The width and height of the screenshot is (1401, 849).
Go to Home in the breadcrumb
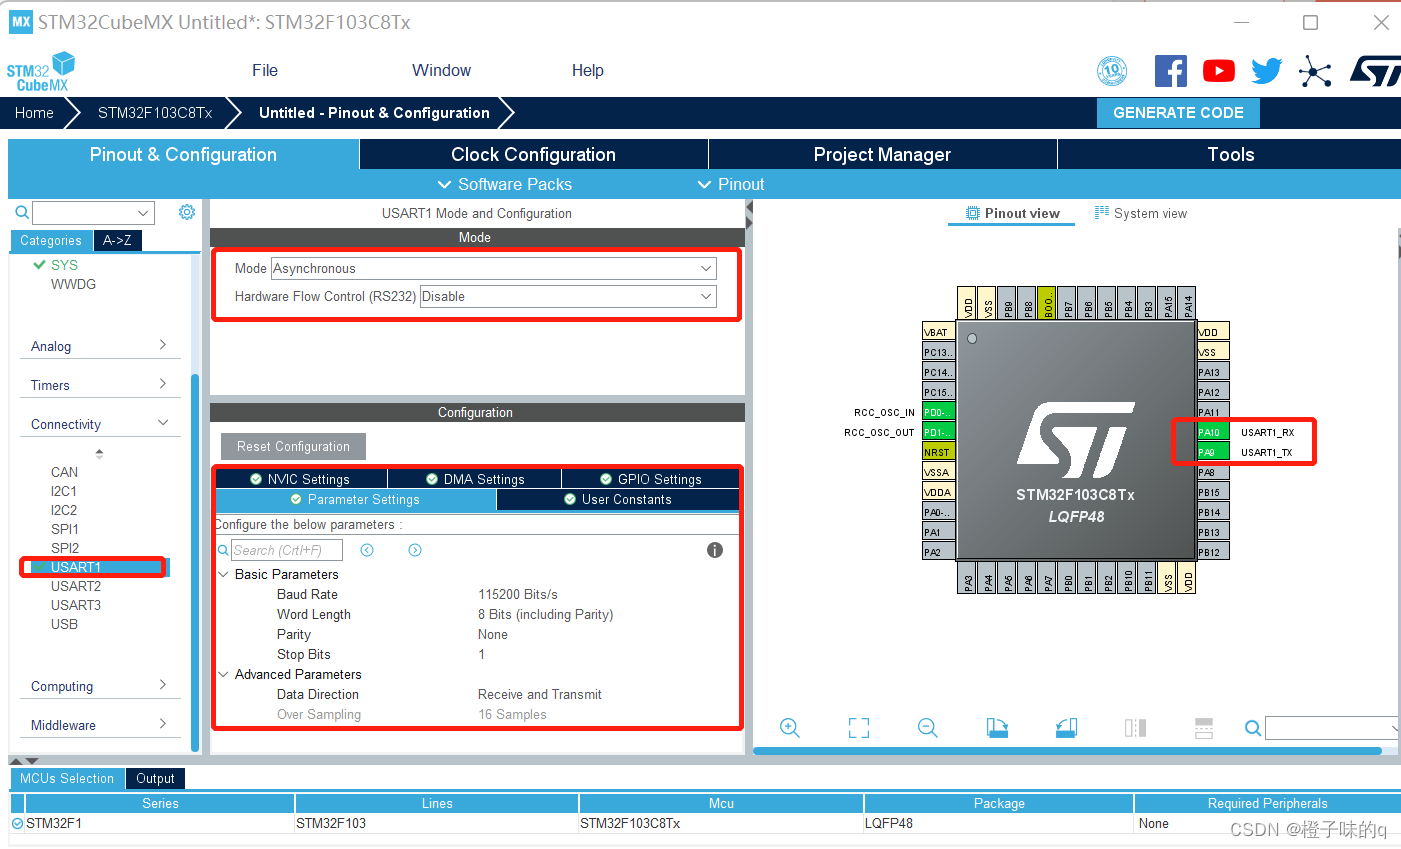coord(34,113)
